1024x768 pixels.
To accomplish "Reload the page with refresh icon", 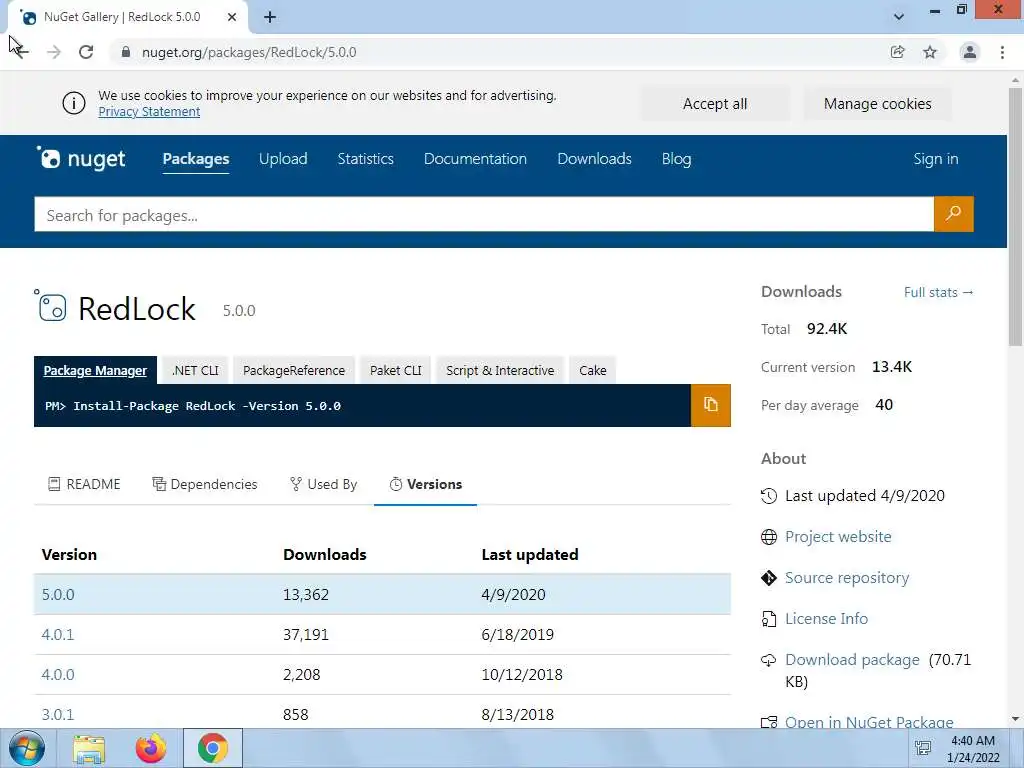I will (x=86, y=52).
